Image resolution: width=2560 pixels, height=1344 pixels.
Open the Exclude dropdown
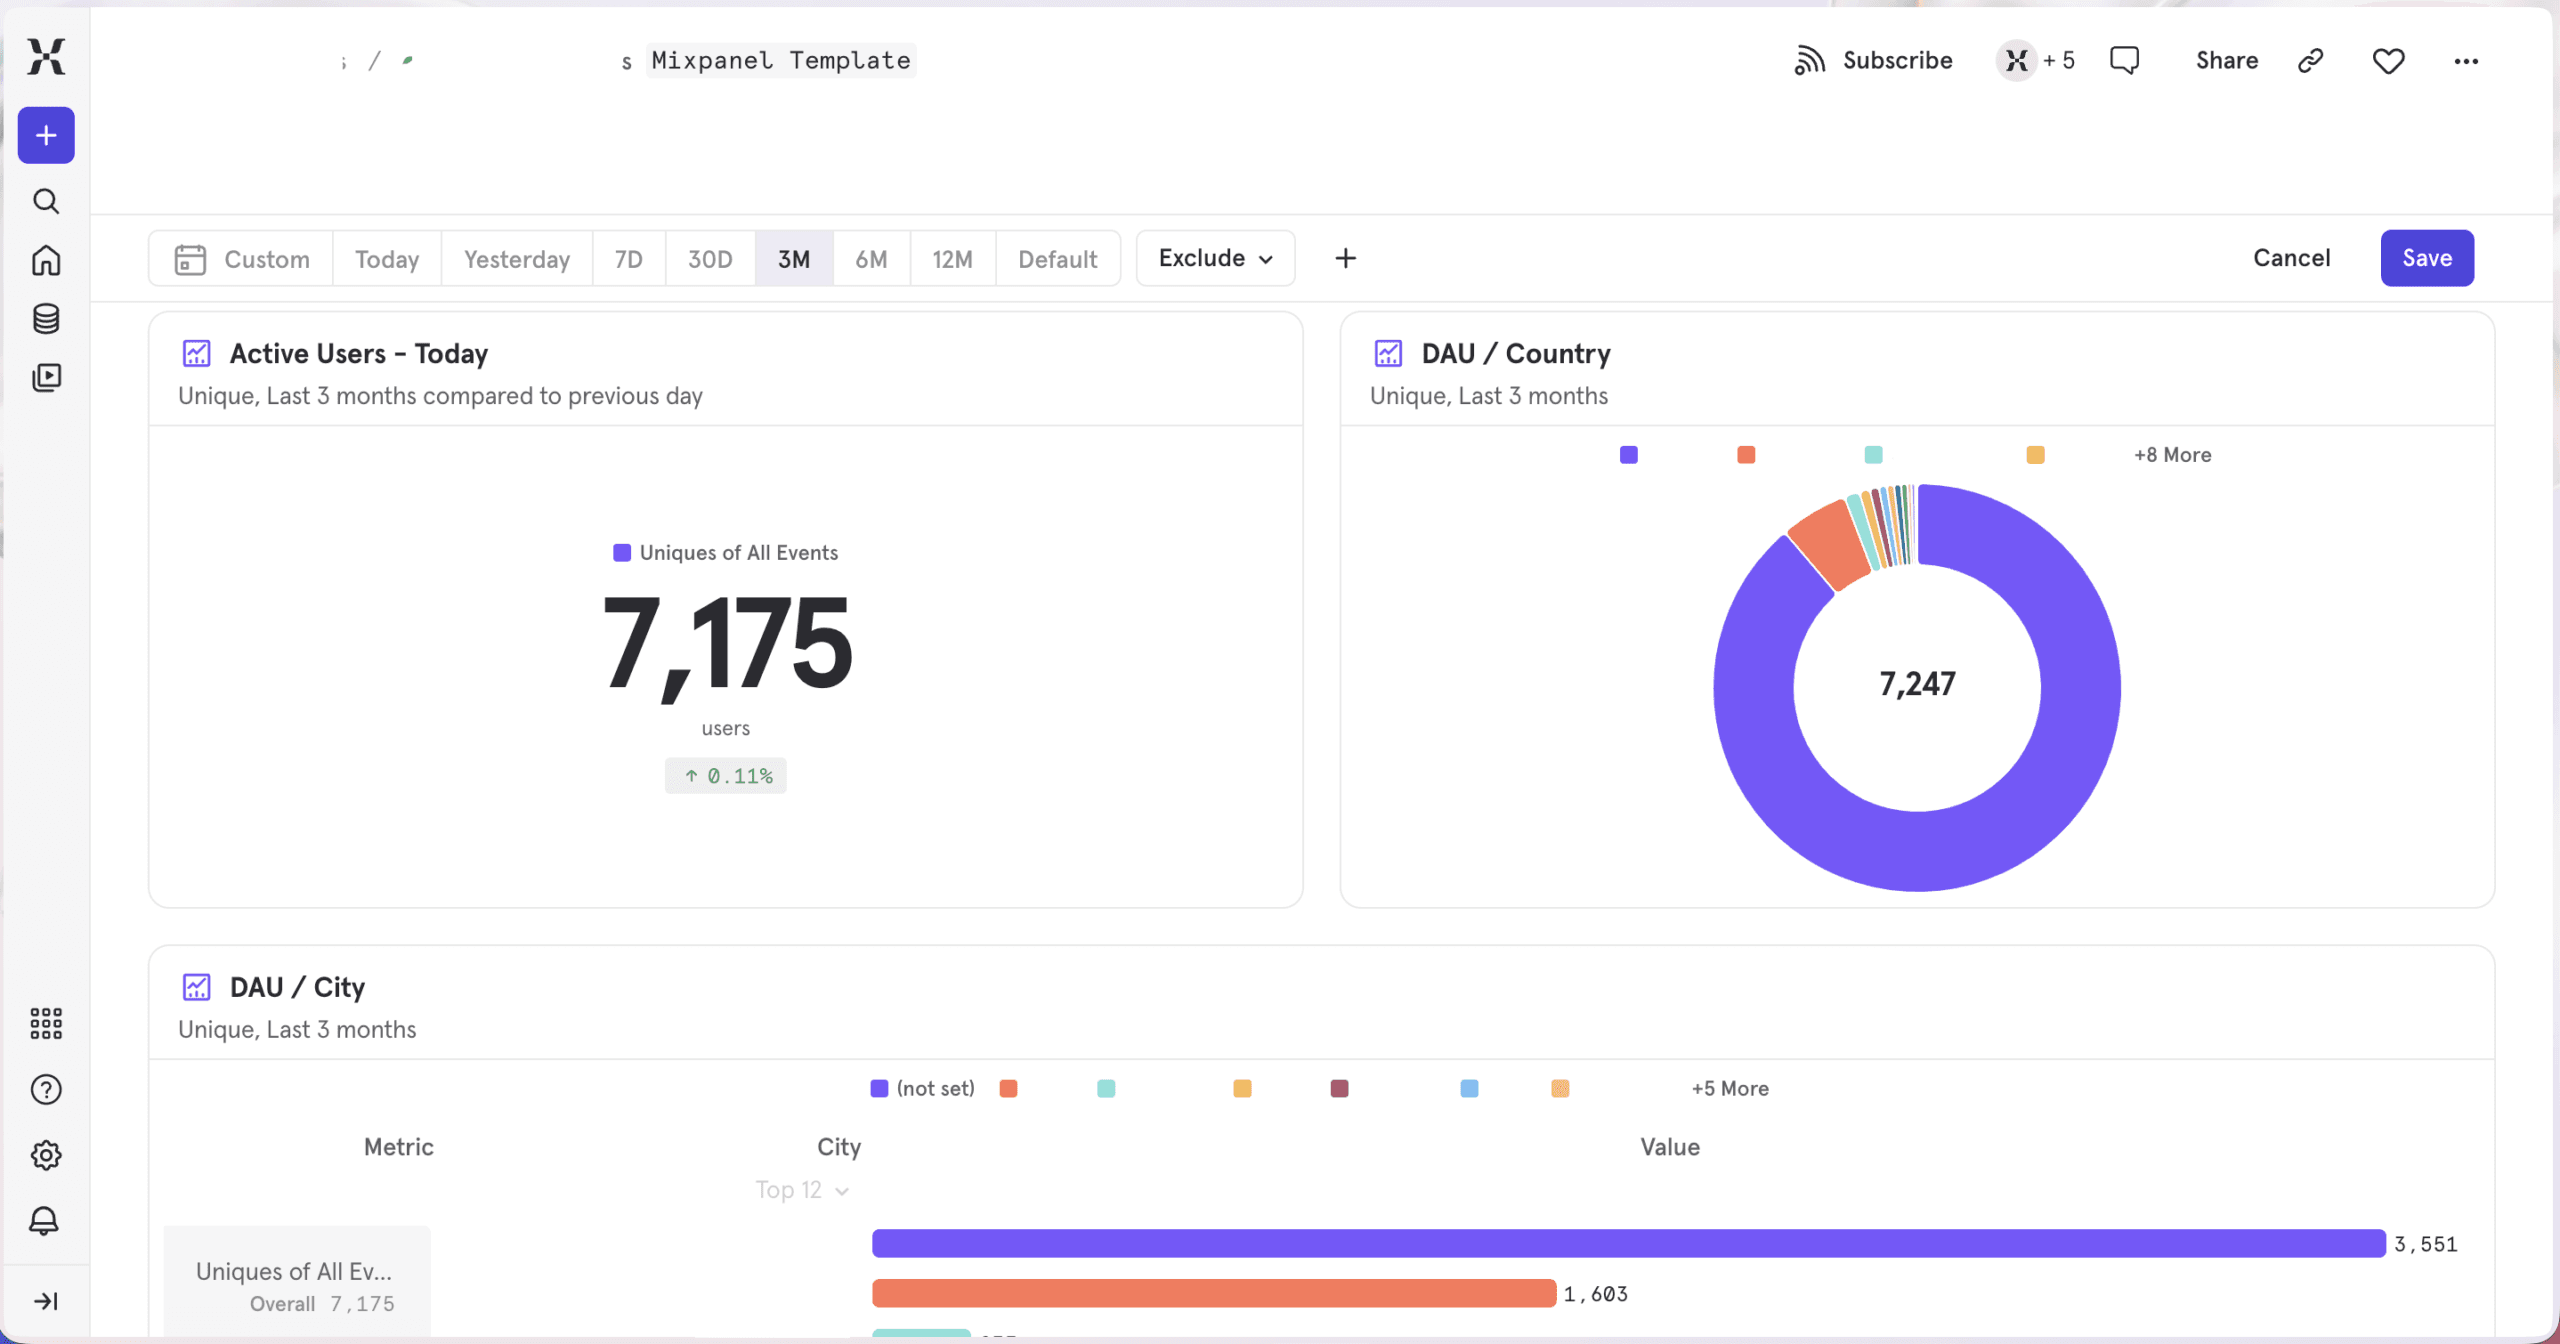tap(1215, 258)
